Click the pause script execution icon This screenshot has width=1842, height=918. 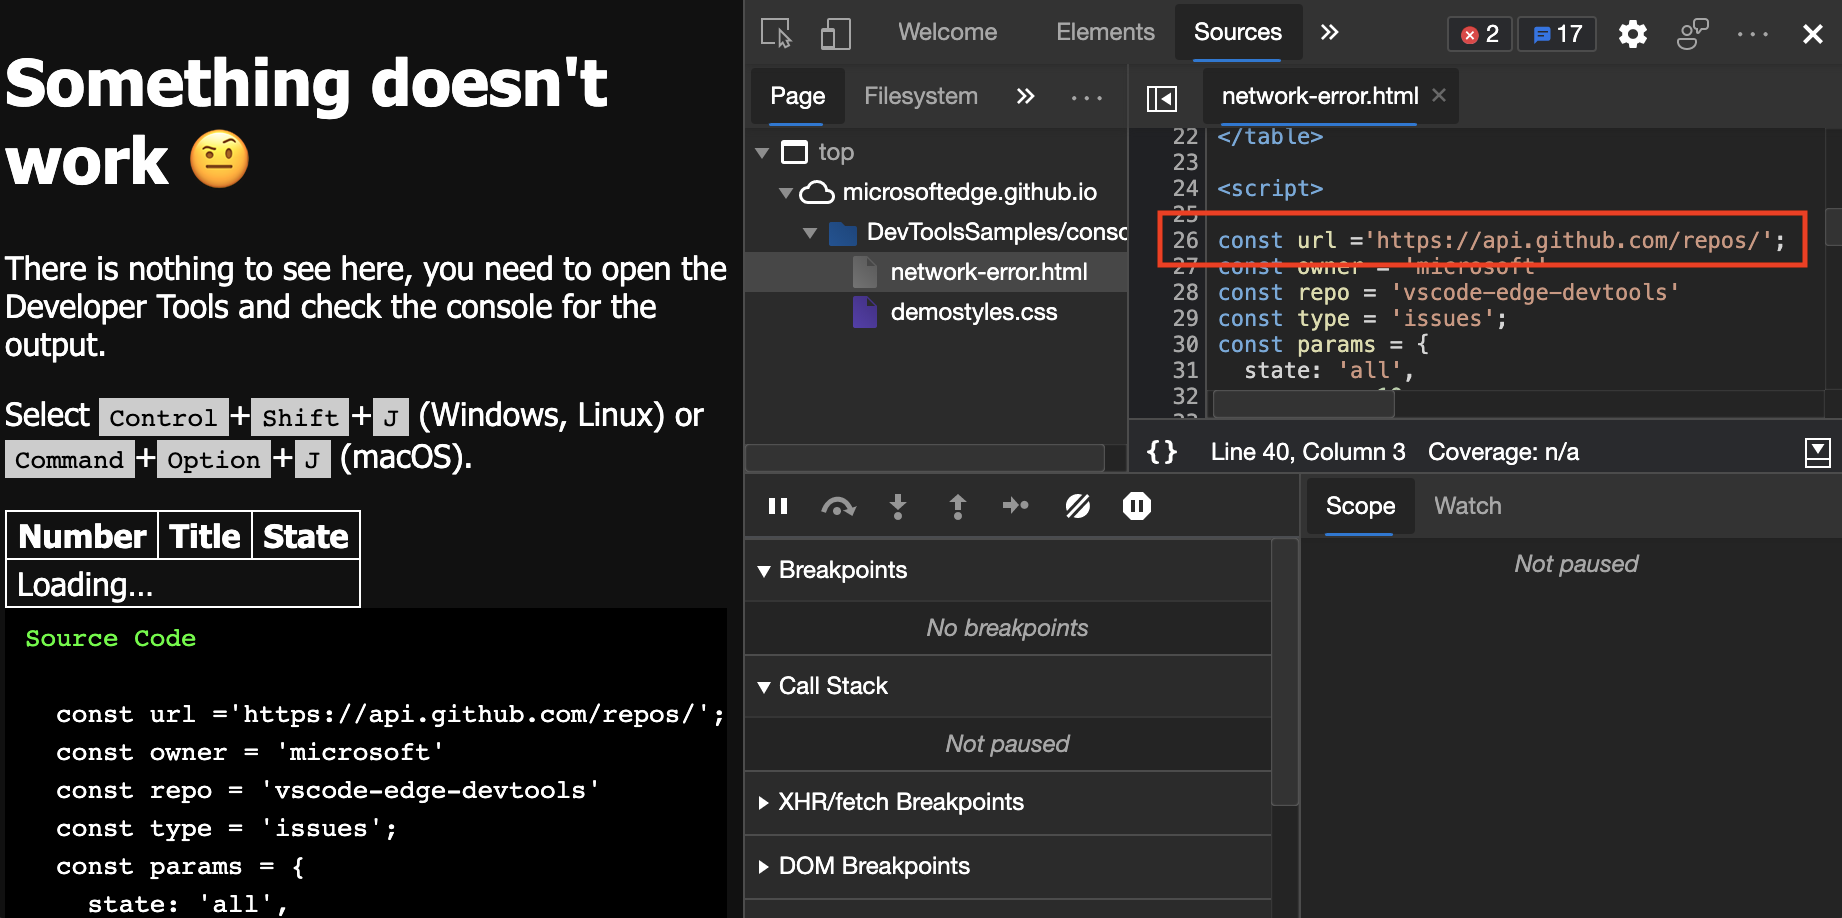tap(778, 506)
